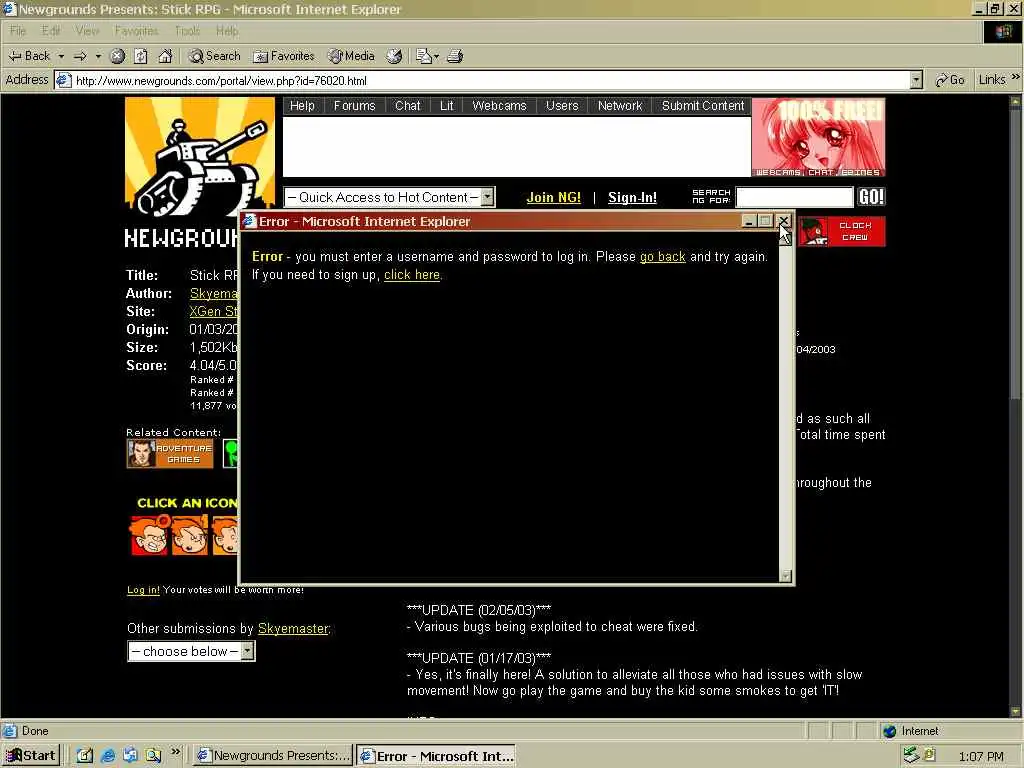The width and height of the screenshot is (1024, 768).
Task: Open the Forums nav tab
Action: coord(355,106)
